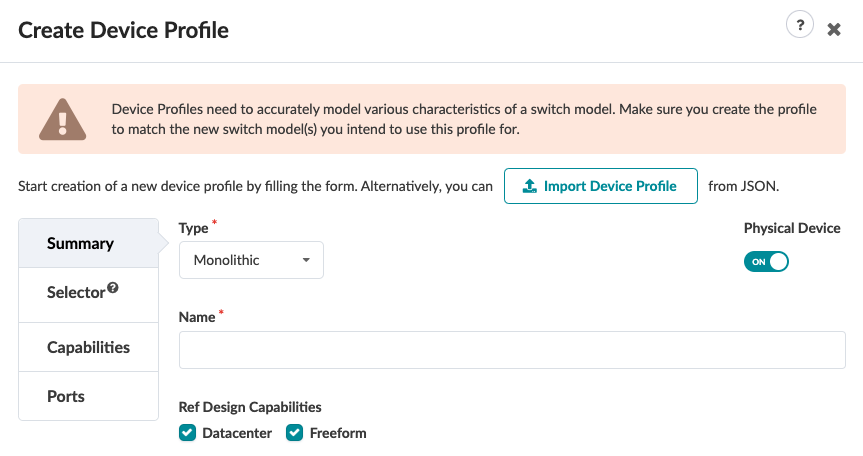Disable the Physical Device switch
This screenshot has height=456, width=863.
pyautogui.click(x=766, y=261)
